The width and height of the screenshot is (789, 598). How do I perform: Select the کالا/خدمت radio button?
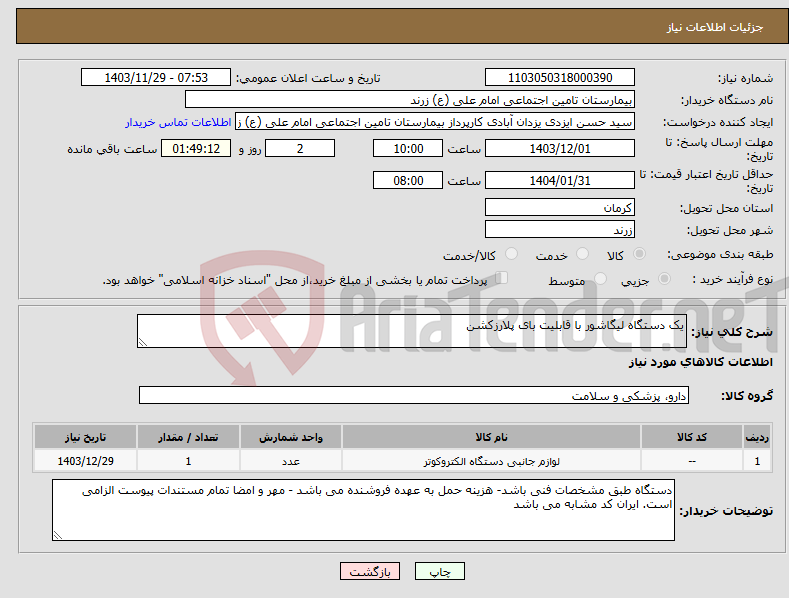pyautogui.click(x=511, y=254)
